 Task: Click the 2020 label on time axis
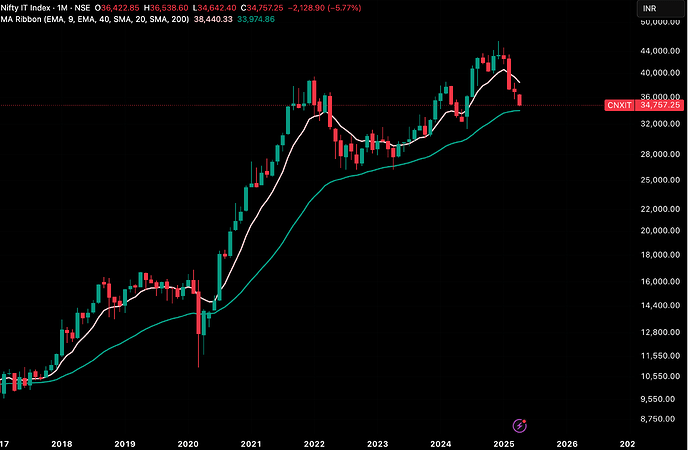tap(188, 444)
